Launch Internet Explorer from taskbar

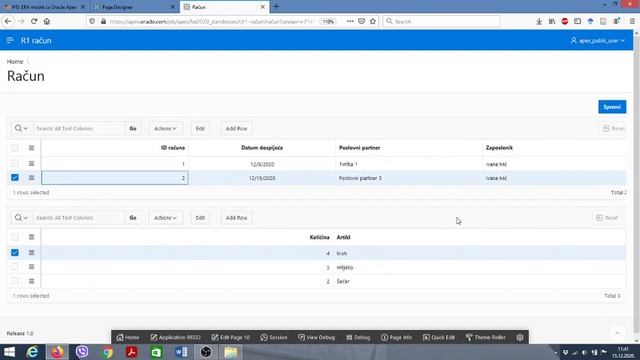coord(32,352)
